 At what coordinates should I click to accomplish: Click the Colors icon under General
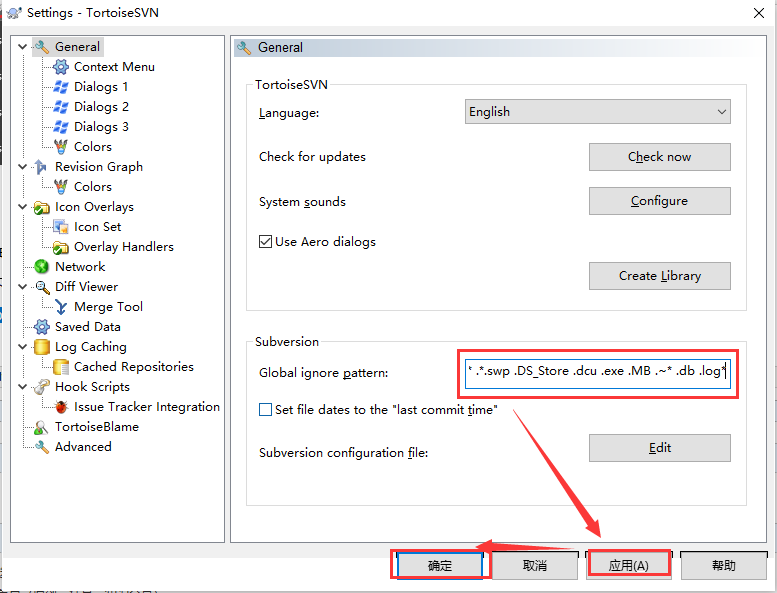tap(60, 147)
